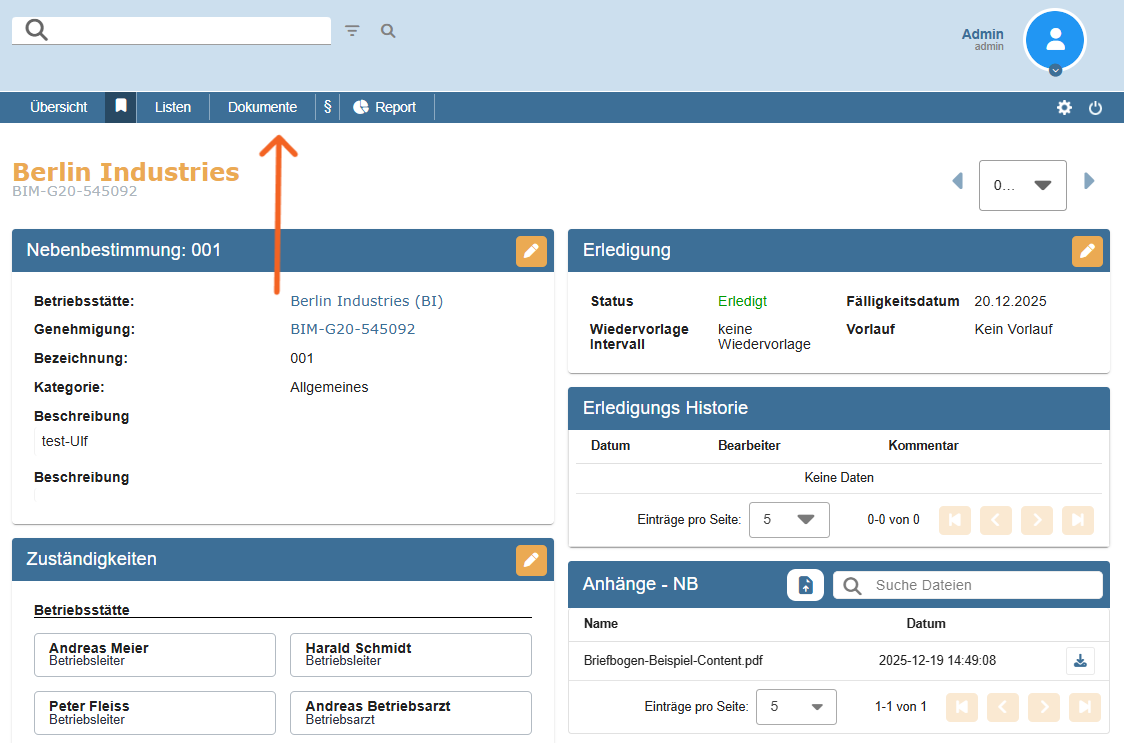The width and height of the screenshot is (1124, 743).
Task: Open the Admin user avatar menu
Action: (1054, 40)
